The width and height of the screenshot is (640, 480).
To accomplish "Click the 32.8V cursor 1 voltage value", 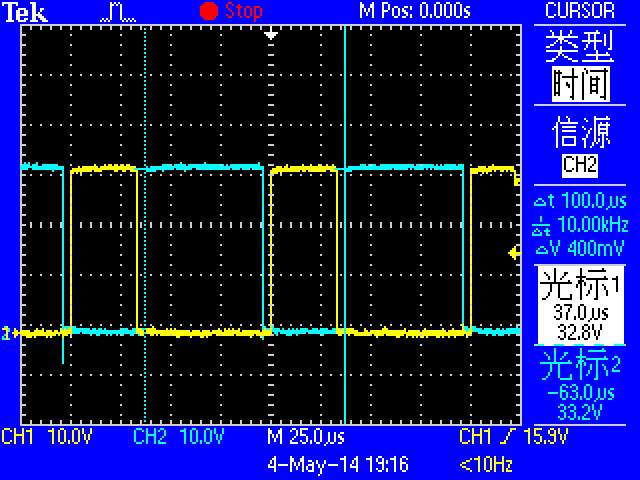I will (x=580, y=333).
